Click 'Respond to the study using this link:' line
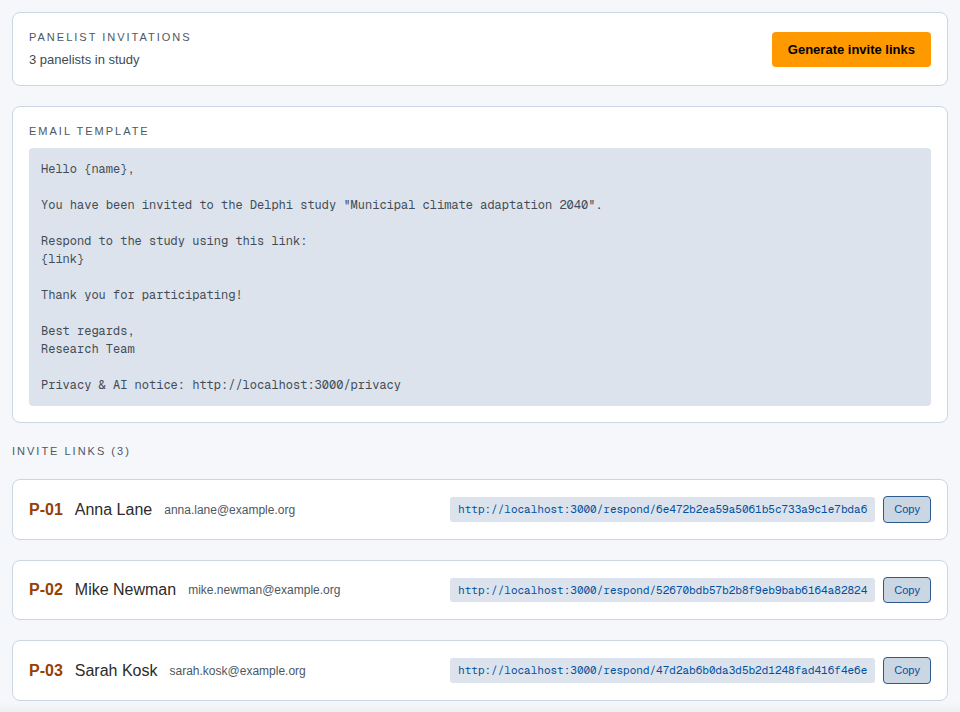The height and width of the screenshot is (712, 960). [174, 241]
